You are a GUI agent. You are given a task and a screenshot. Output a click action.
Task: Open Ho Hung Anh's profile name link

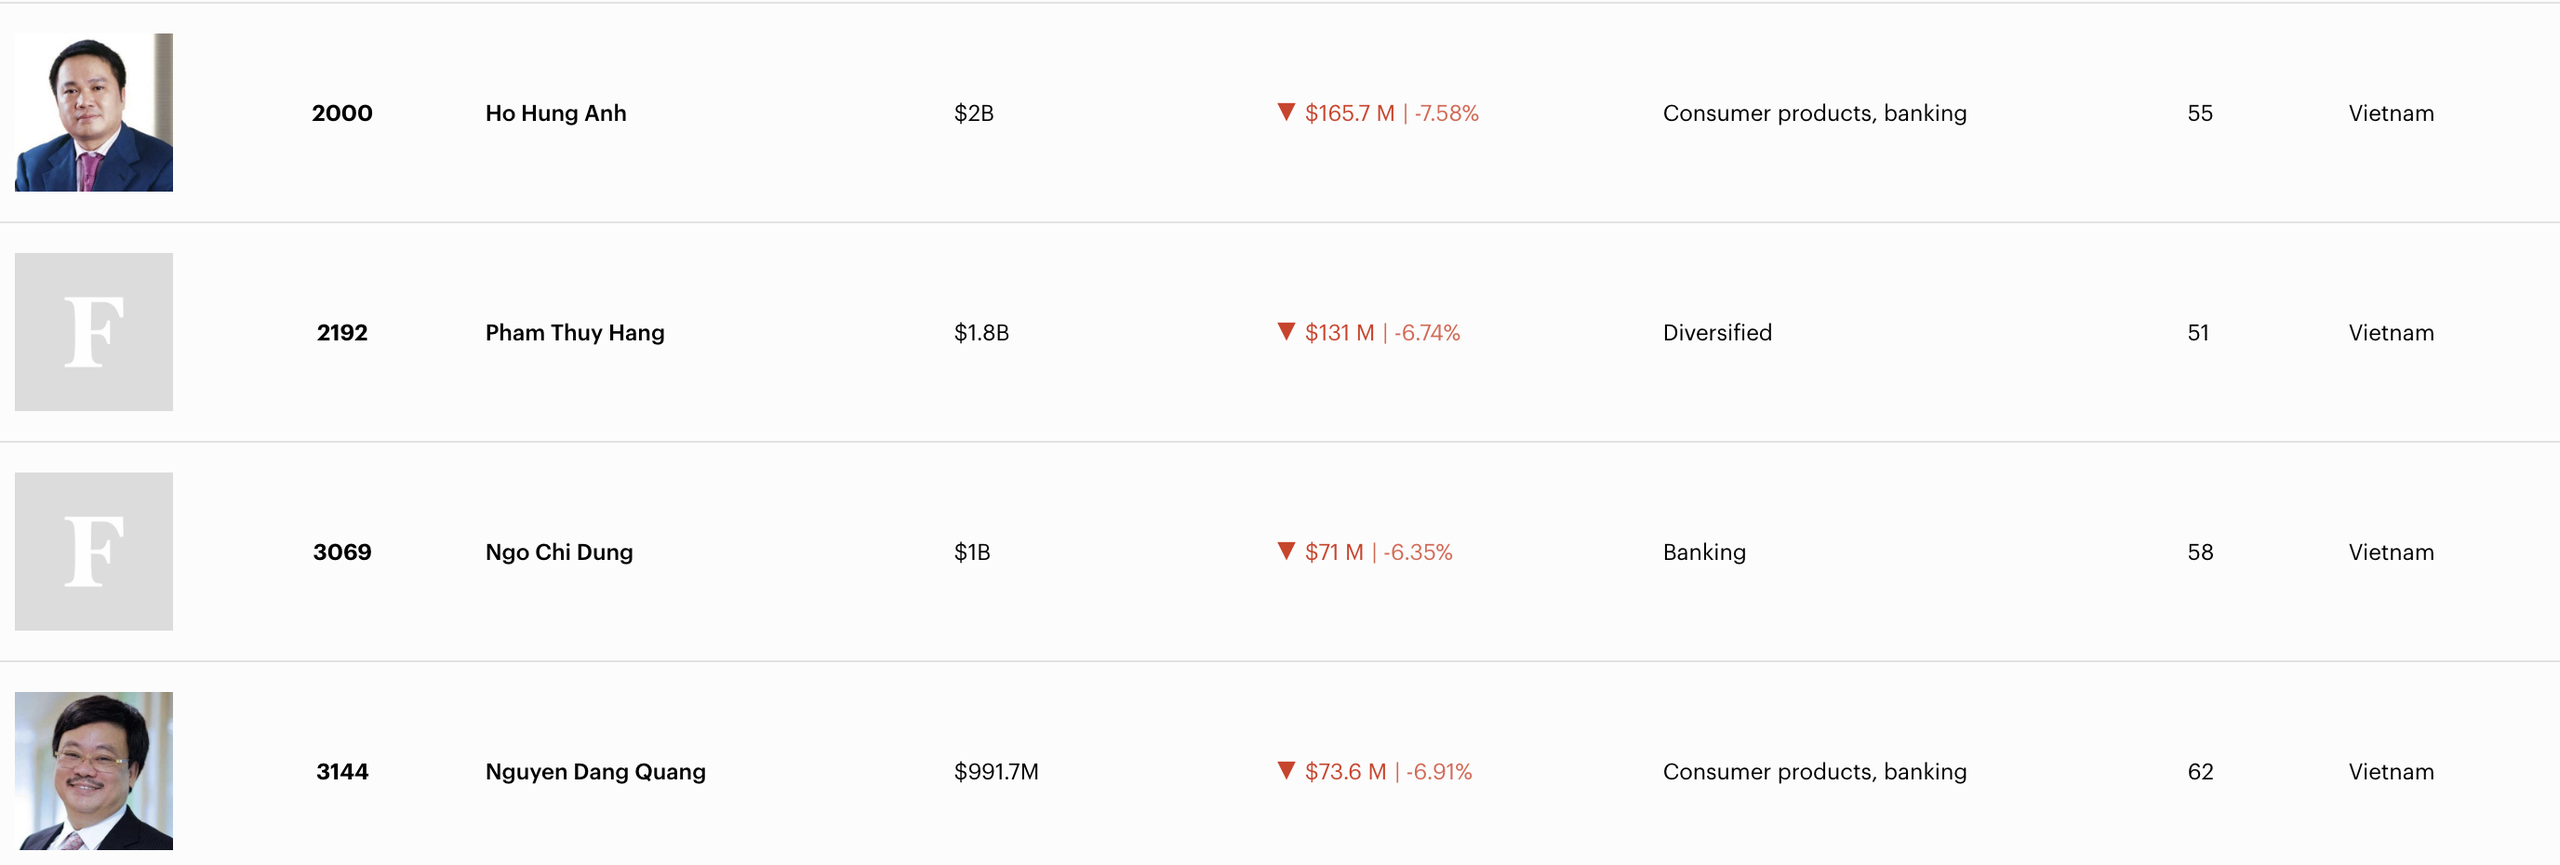click(x=556, y=113)
